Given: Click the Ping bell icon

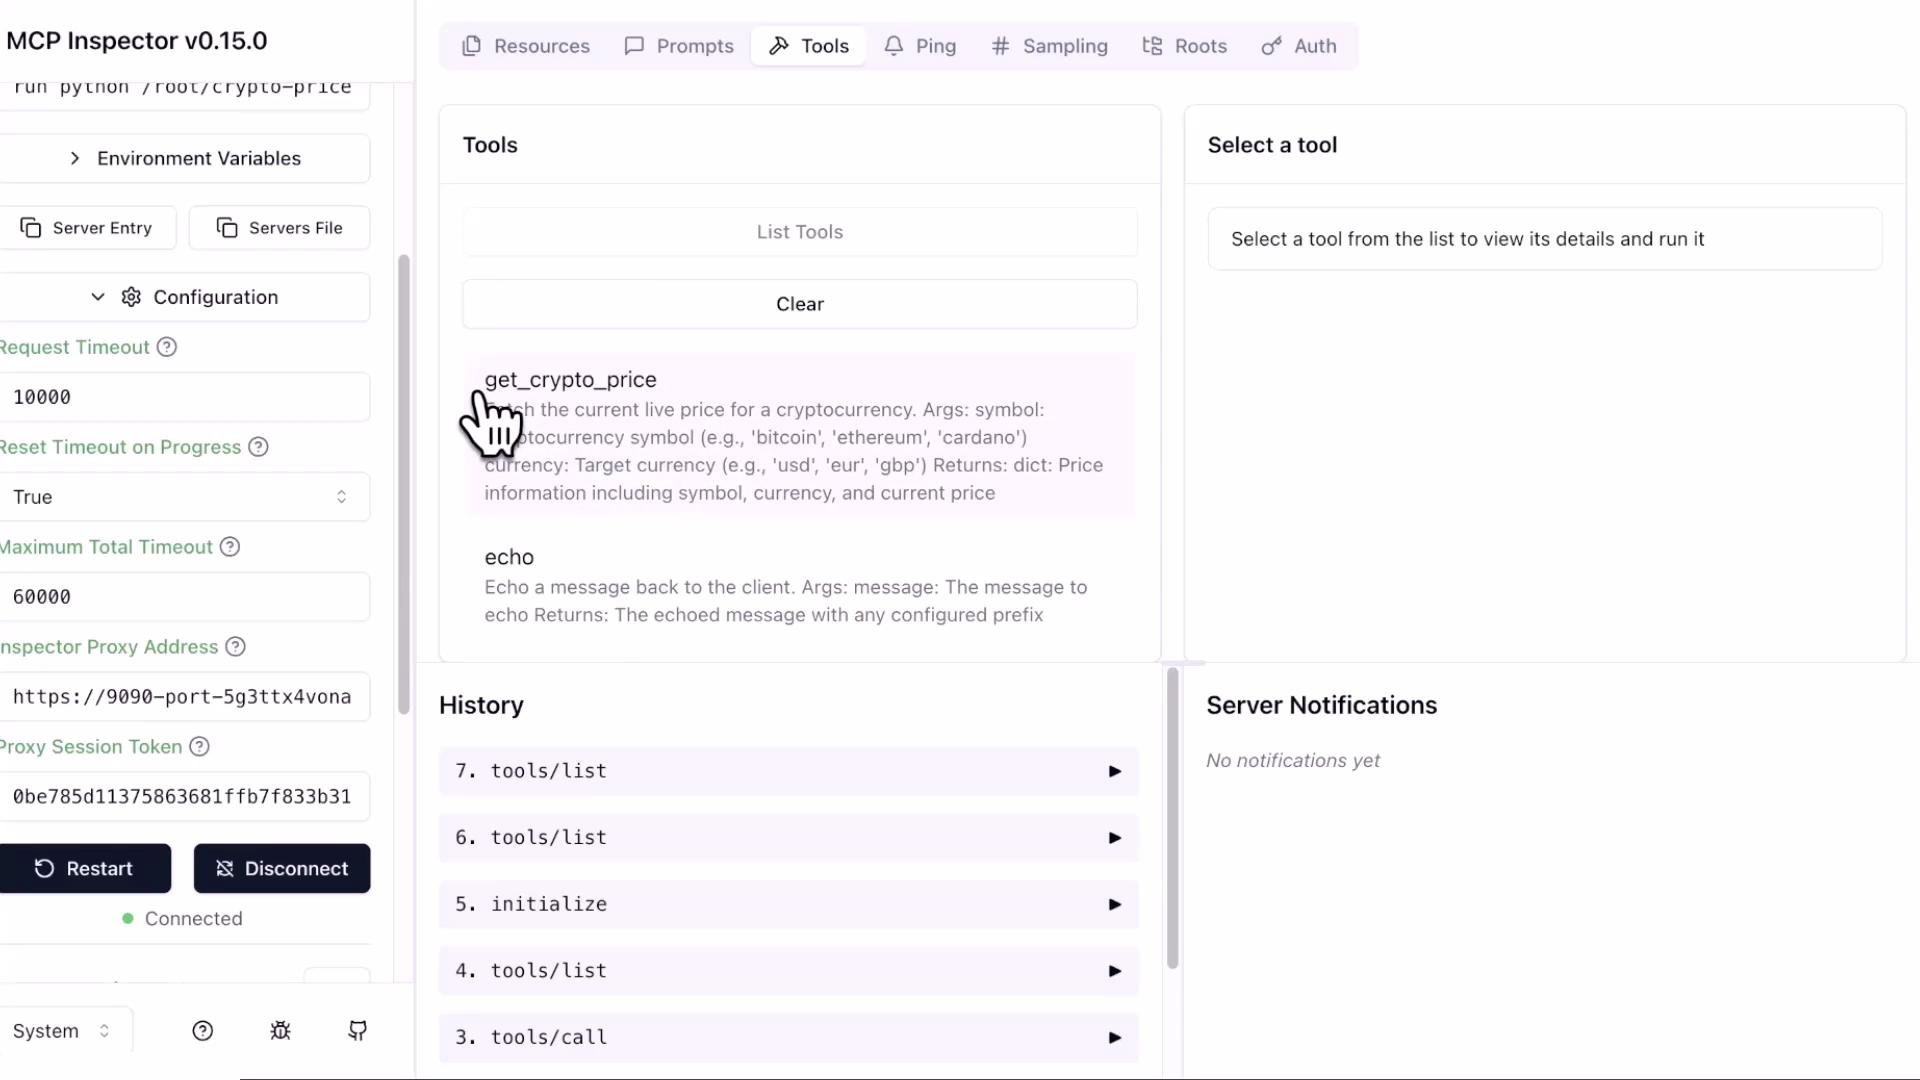Looking at the screenshot, I should [893, 46].
